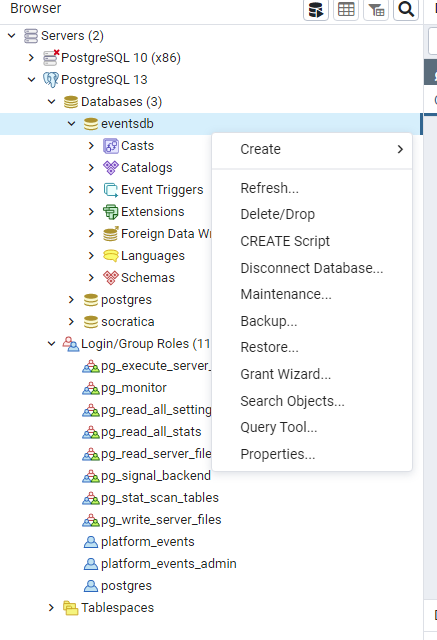The height and width of the screenshot is (640, 437).
Task: Select the pg_monitor role
Action: coord(134,388)
